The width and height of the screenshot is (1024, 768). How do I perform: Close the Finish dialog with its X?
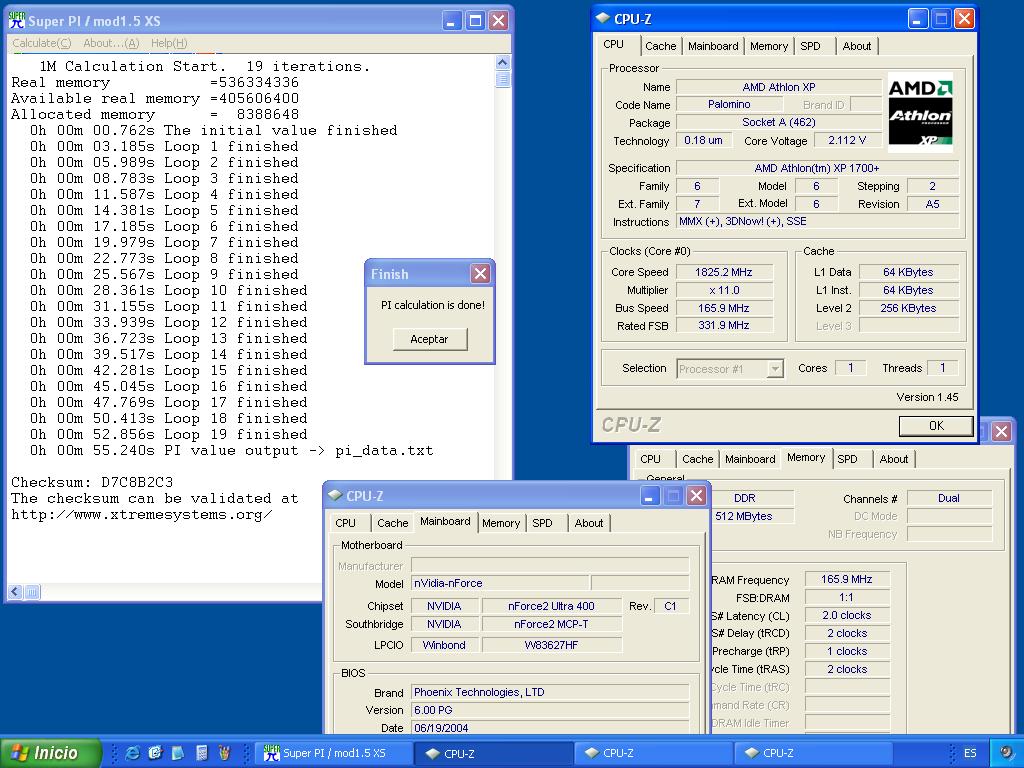[480, 274]
